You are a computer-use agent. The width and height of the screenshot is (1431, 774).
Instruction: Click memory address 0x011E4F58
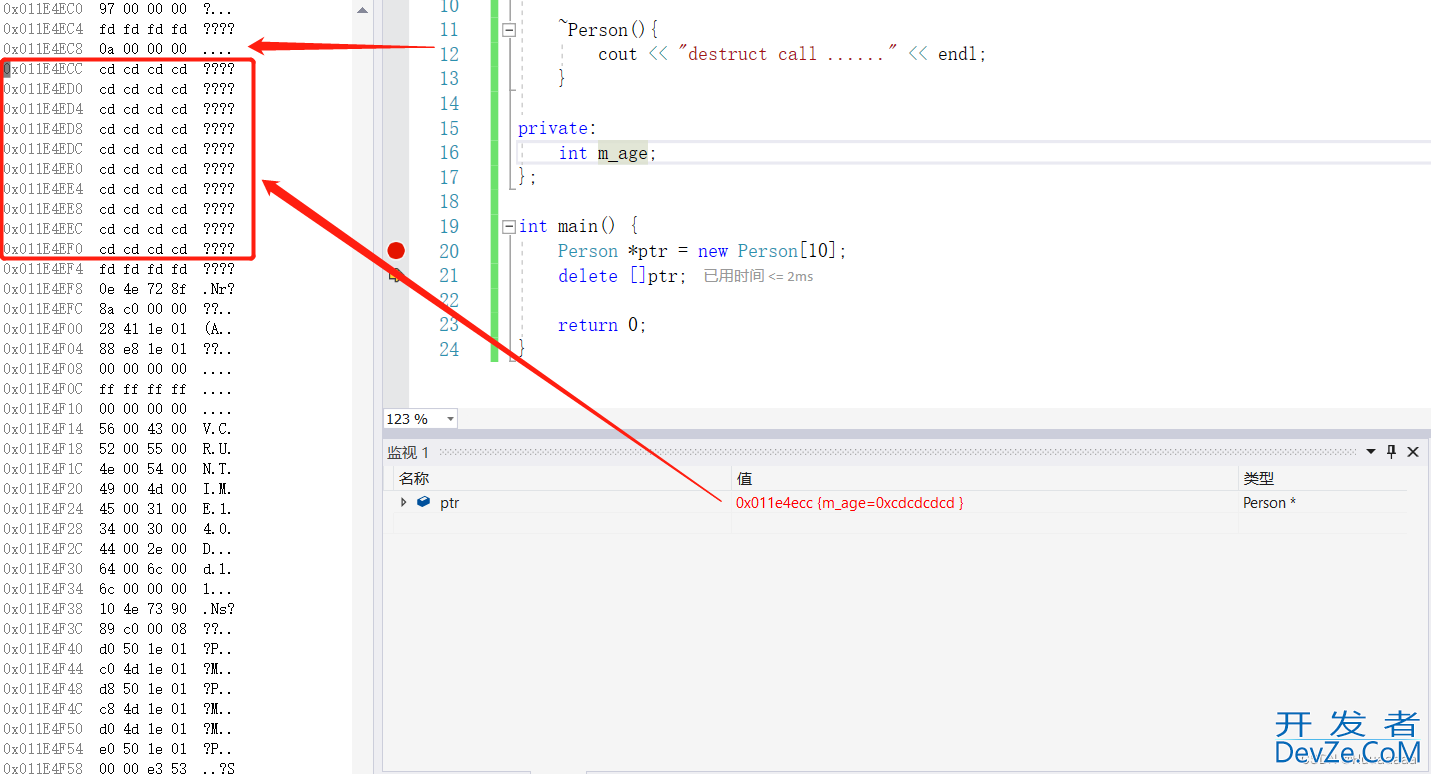[43, 768]
